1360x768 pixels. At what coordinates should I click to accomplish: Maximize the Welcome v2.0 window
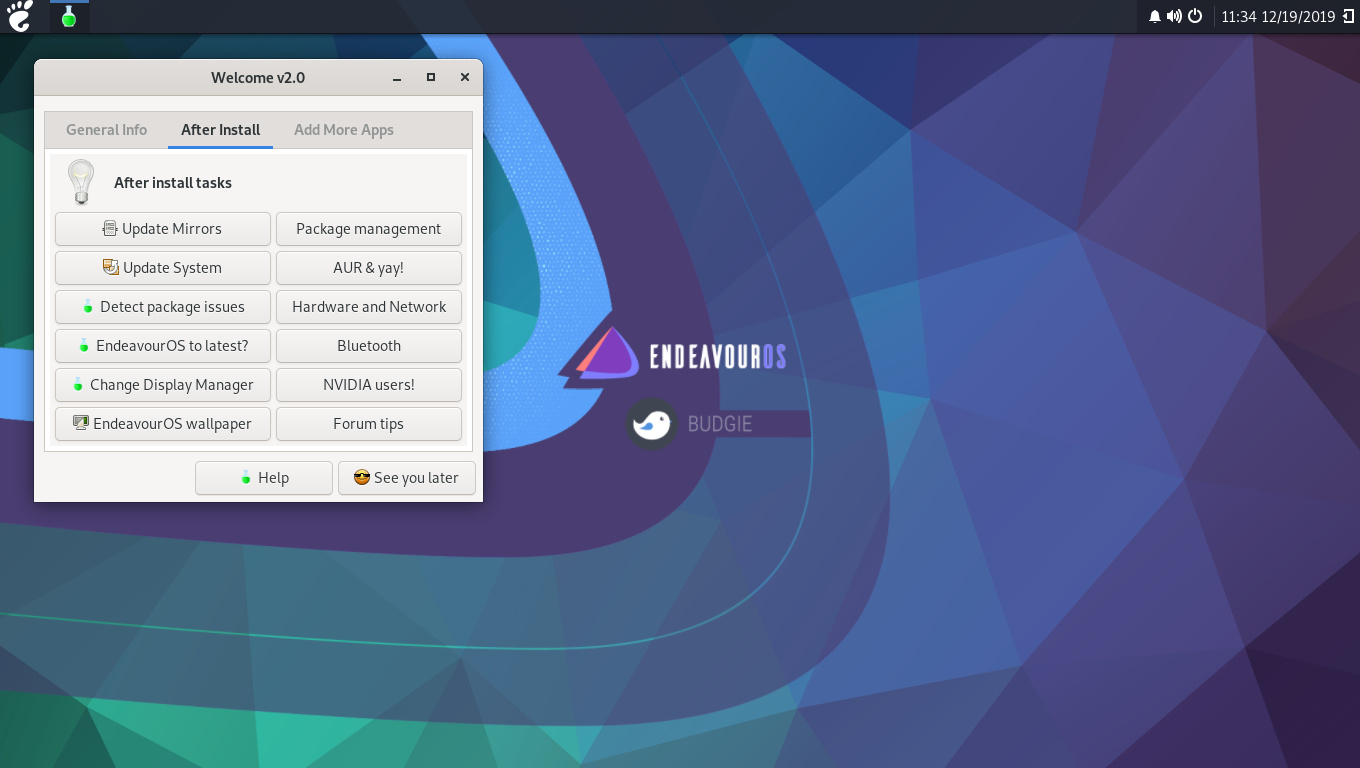(x=431, y=77)
